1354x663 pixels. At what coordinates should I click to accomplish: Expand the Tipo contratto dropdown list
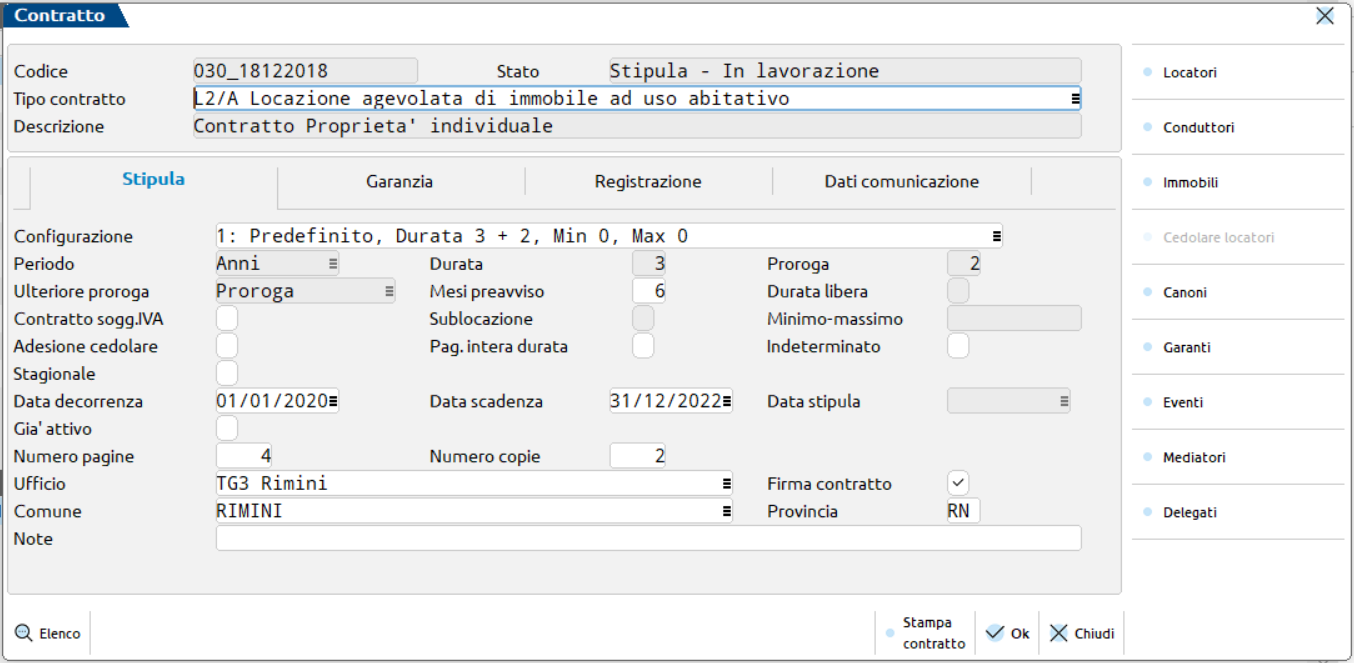(x=1074, y=99)
